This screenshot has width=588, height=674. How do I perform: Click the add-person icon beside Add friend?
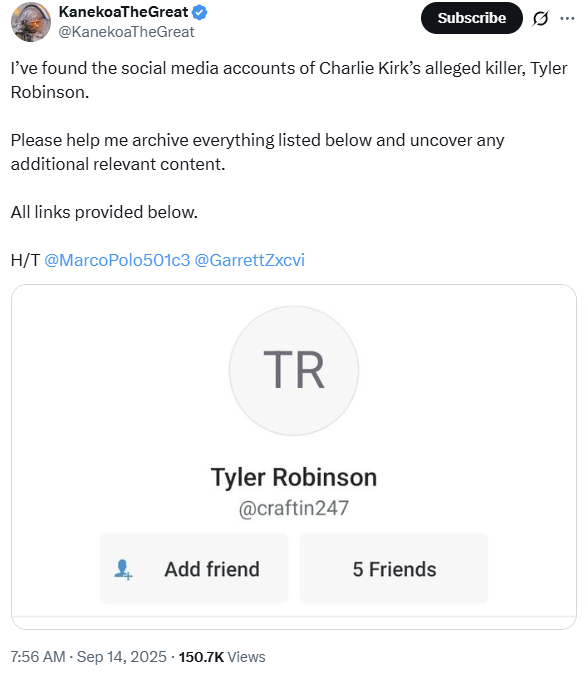tap(123, 569)
